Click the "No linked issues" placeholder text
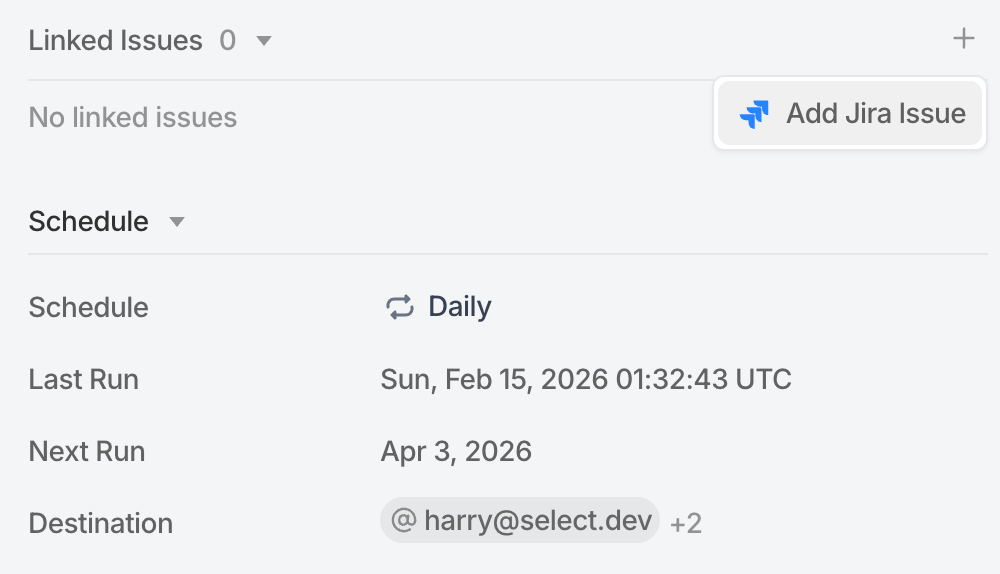 coord(133,118)
